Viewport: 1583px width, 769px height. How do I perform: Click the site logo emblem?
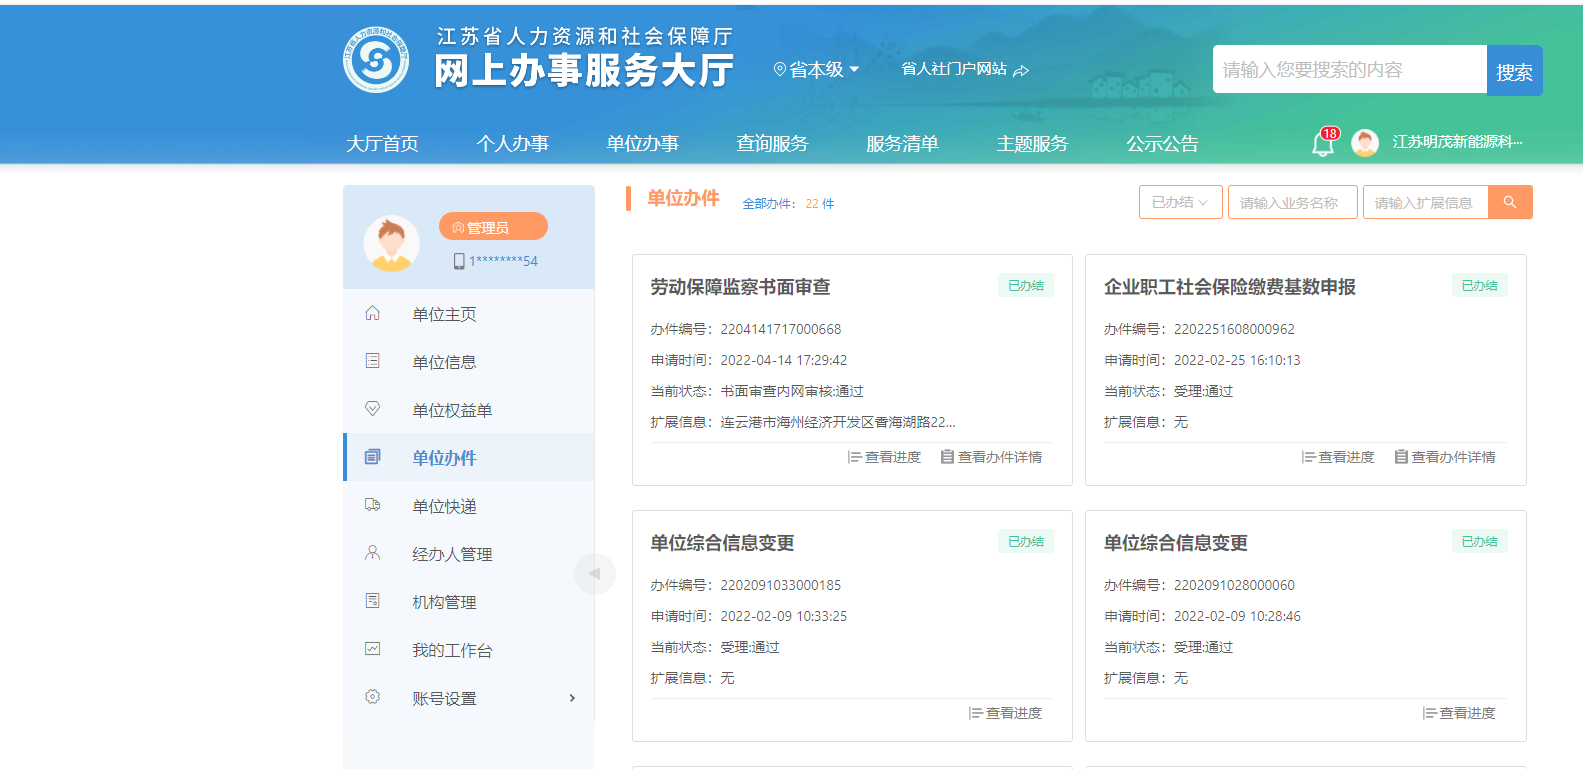[x=376, y=60]
